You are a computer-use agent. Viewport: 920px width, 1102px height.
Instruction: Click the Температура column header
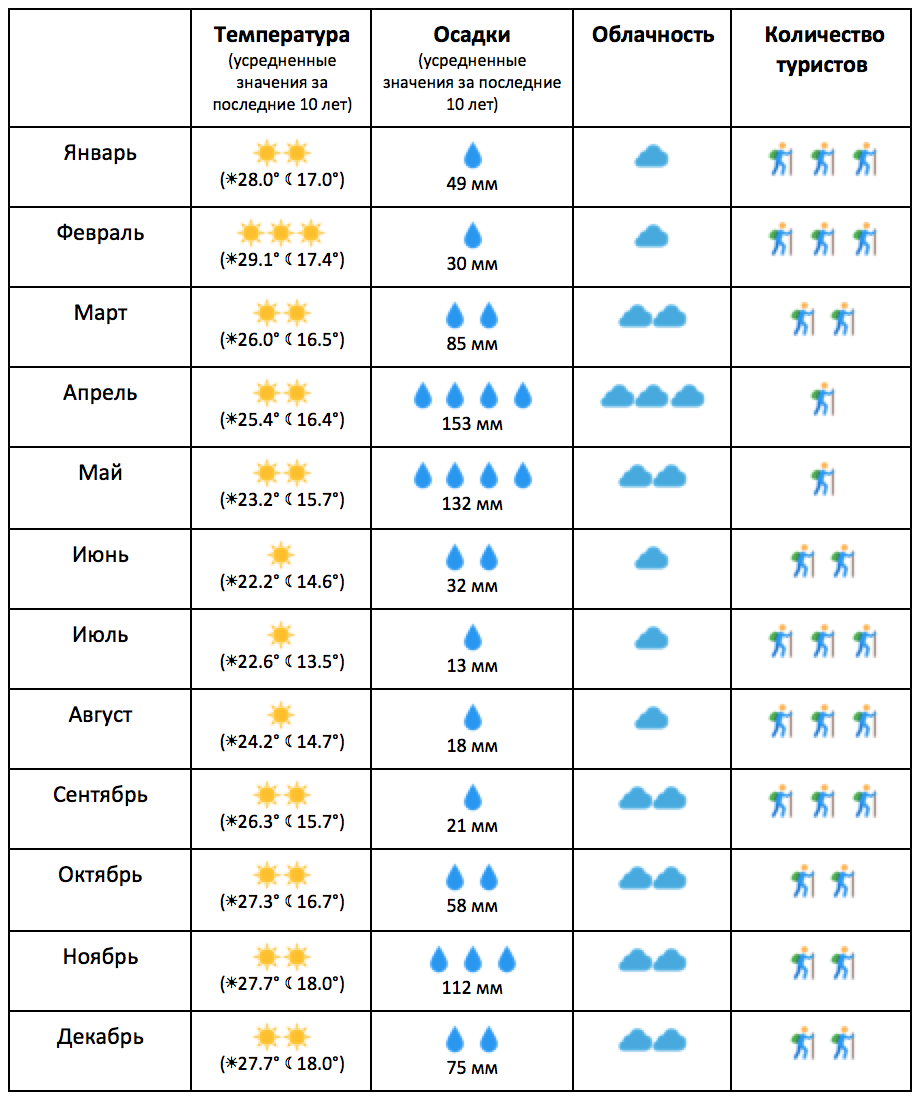tap(282, 34)
